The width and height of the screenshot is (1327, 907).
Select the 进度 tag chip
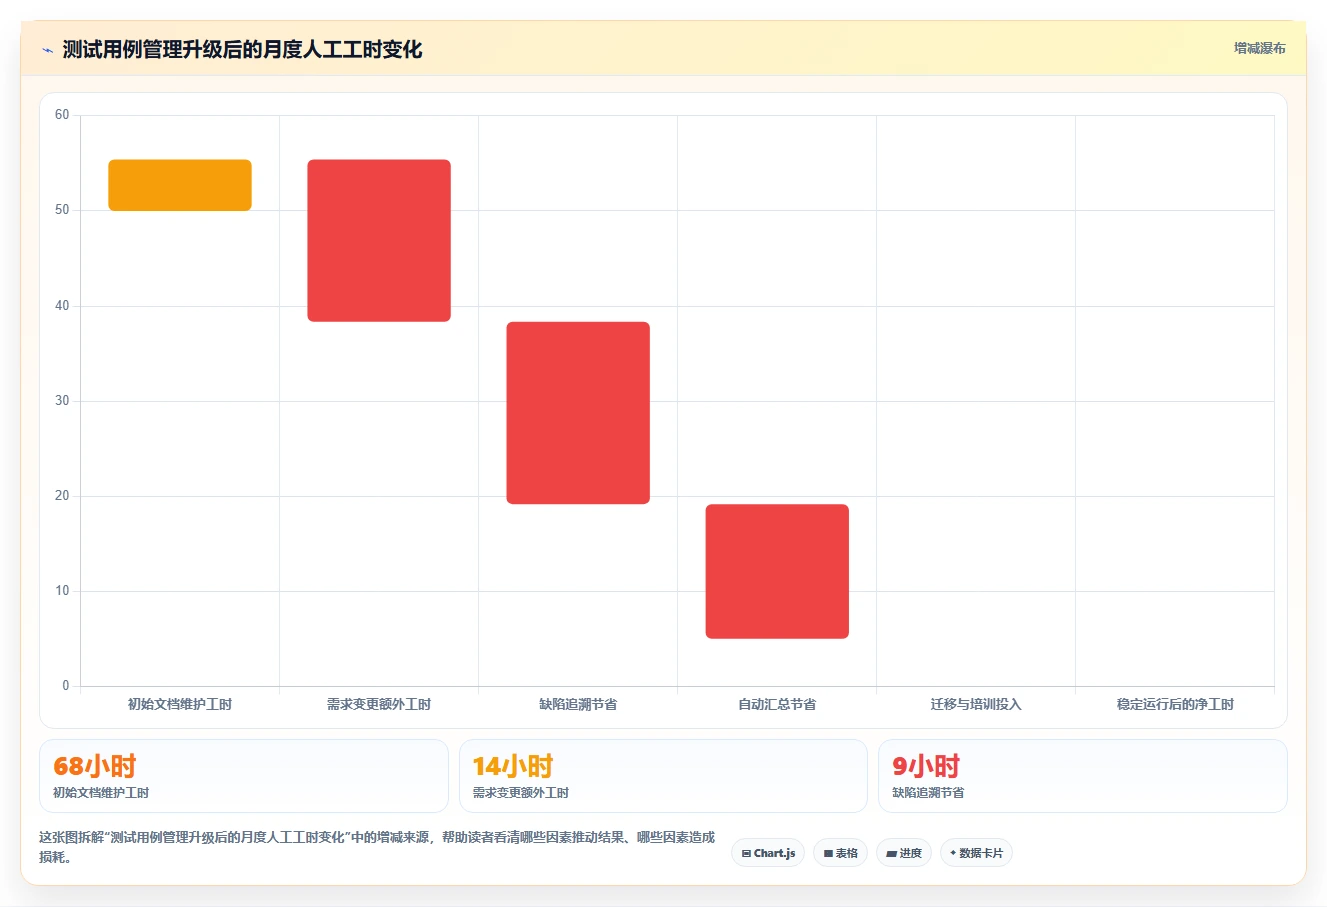tap(904, 853)
